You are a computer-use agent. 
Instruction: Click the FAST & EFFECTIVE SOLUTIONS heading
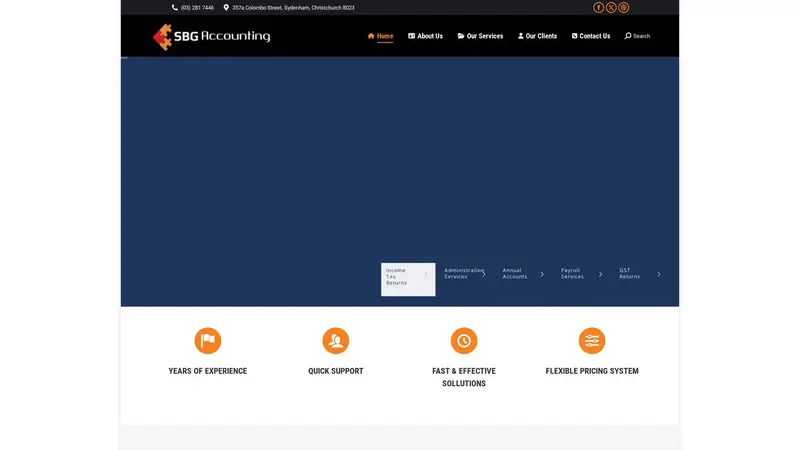point(464,377)
